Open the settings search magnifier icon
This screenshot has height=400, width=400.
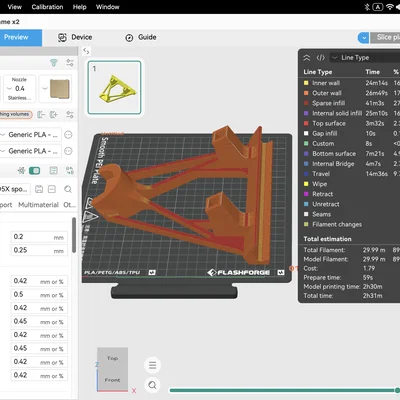(x=68, y=189)
